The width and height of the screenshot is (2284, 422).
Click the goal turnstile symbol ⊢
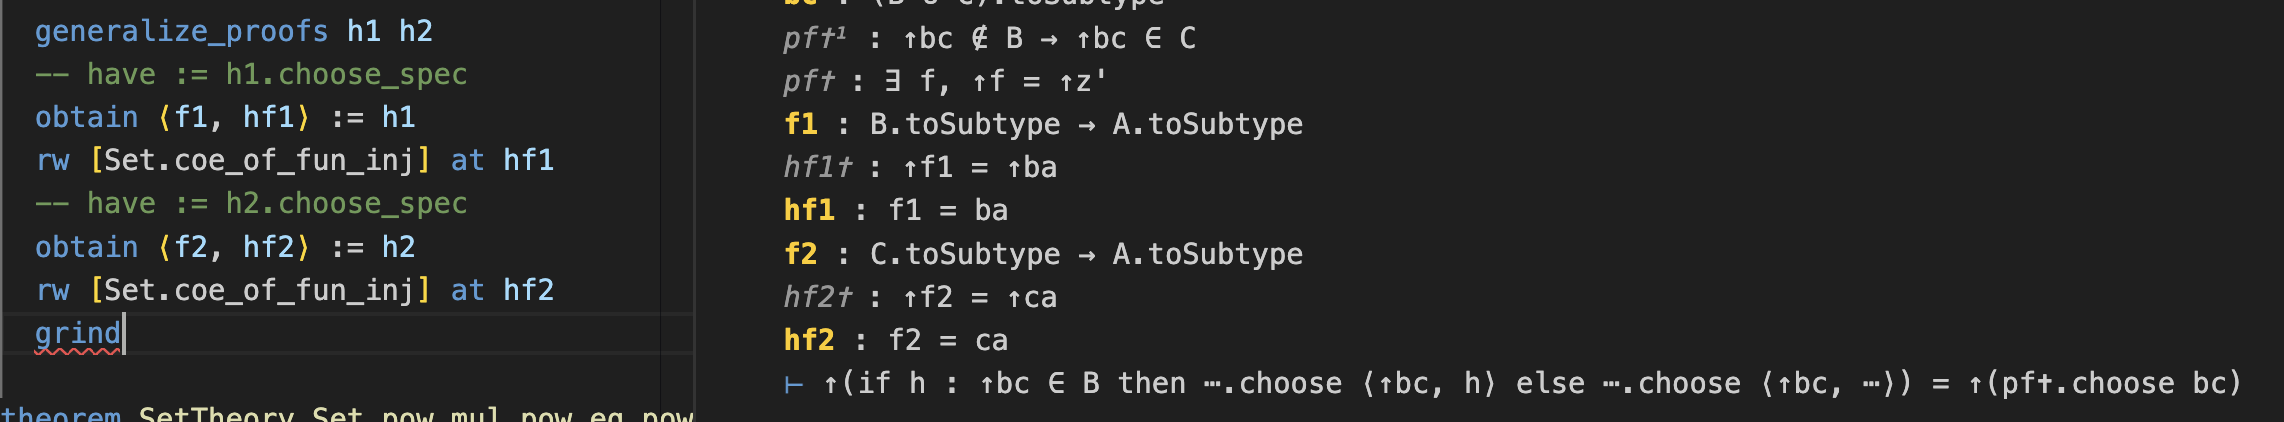pos(794,384)
